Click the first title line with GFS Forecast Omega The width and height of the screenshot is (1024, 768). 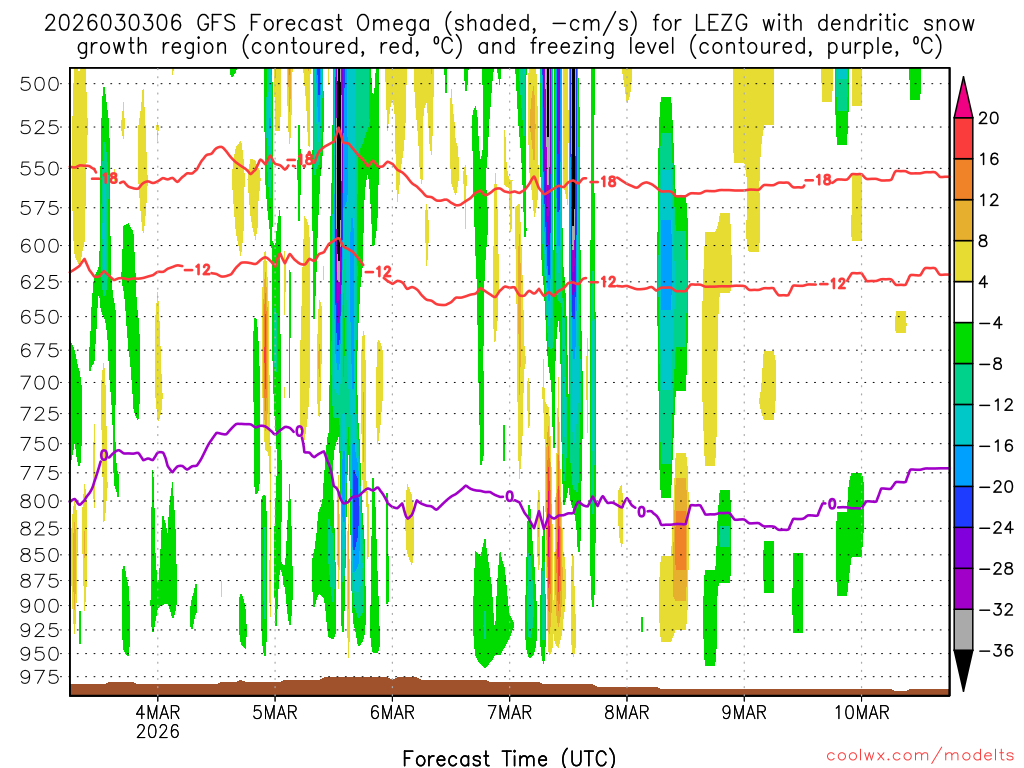[509, 24]
